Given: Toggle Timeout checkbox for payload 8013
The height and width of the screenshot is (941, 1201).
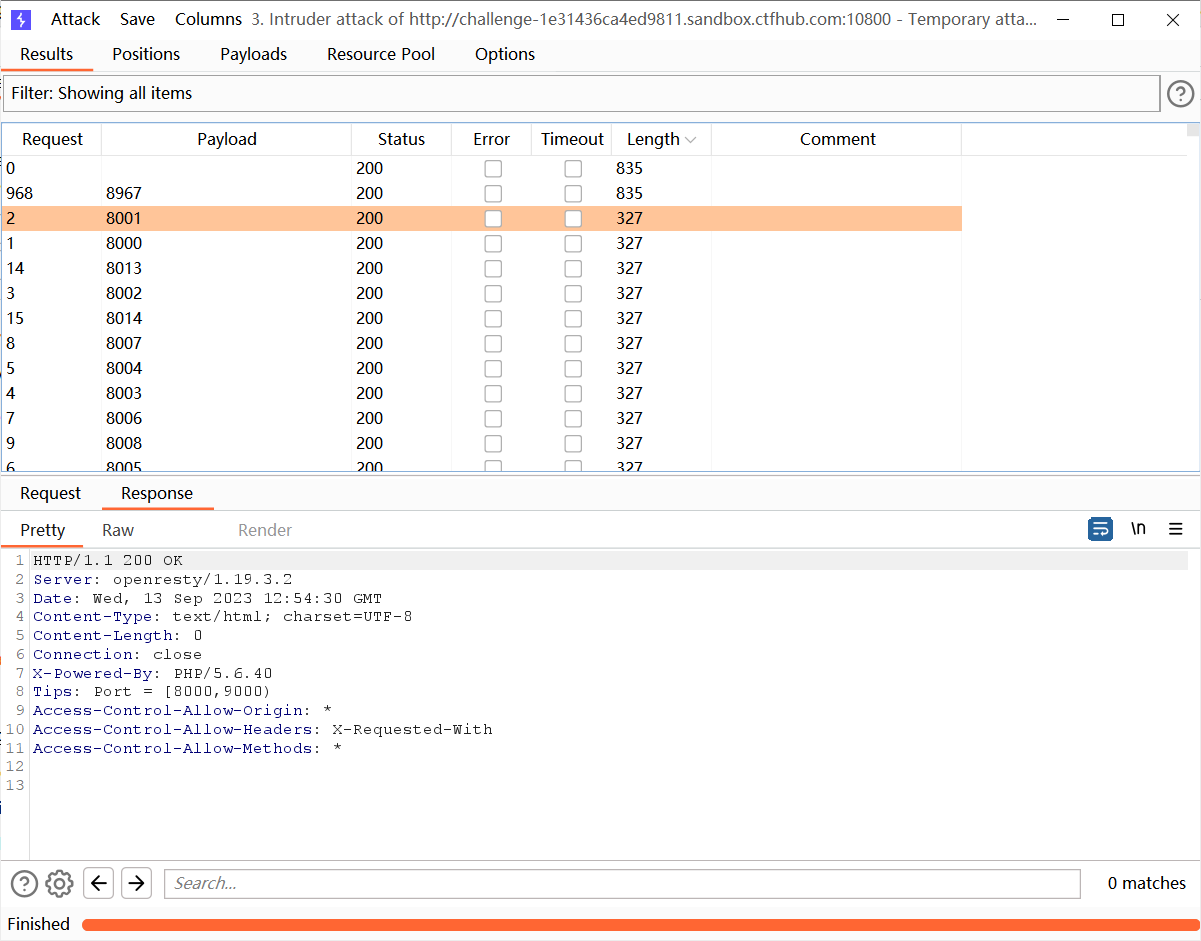Looking at the screenshot, I should 573,269.
